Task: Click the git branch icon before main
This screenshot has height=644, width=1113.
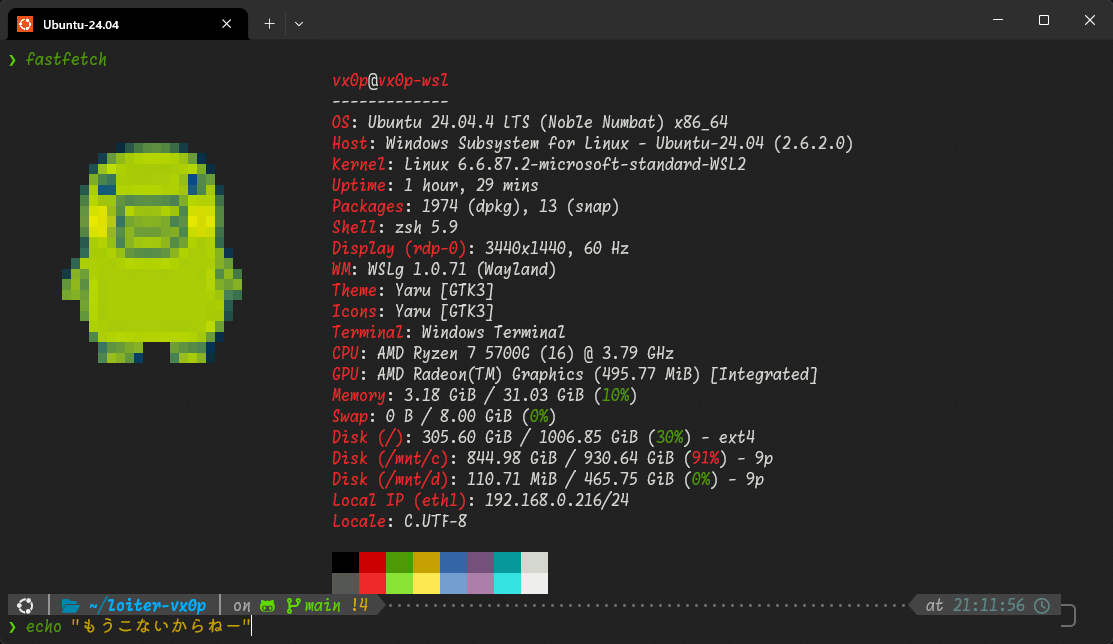Action: [292, 606]
